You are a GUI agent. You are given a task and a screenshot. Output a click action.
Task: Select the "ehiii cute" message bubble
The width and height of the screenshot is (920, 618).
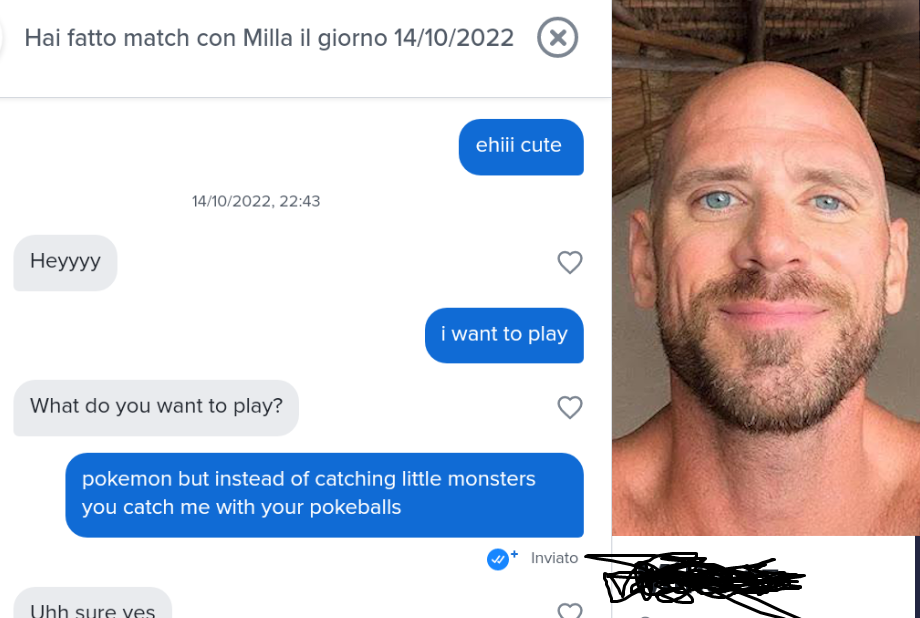click(521, 147)
